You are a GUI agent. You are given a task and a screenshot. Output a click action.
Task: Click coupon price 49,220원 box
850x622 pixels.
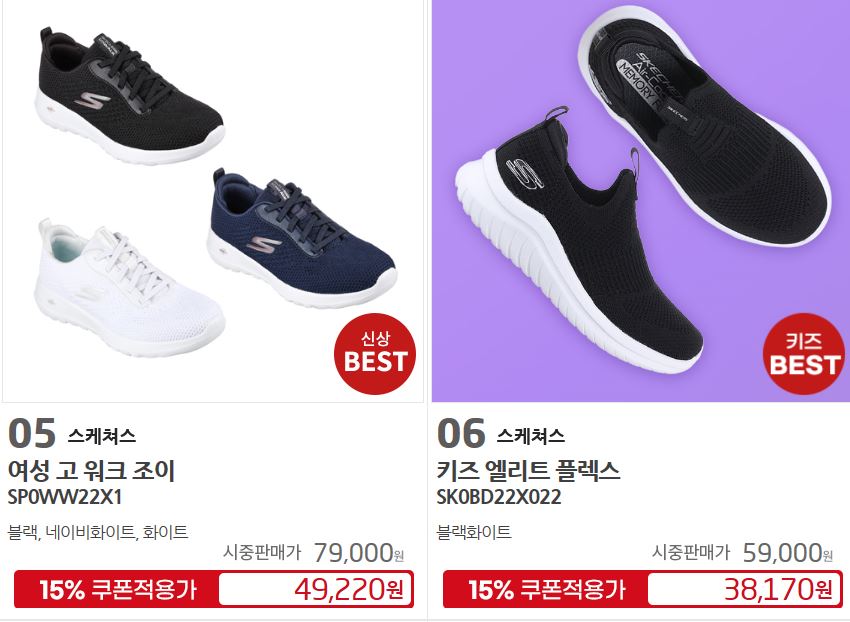point(315,589)
